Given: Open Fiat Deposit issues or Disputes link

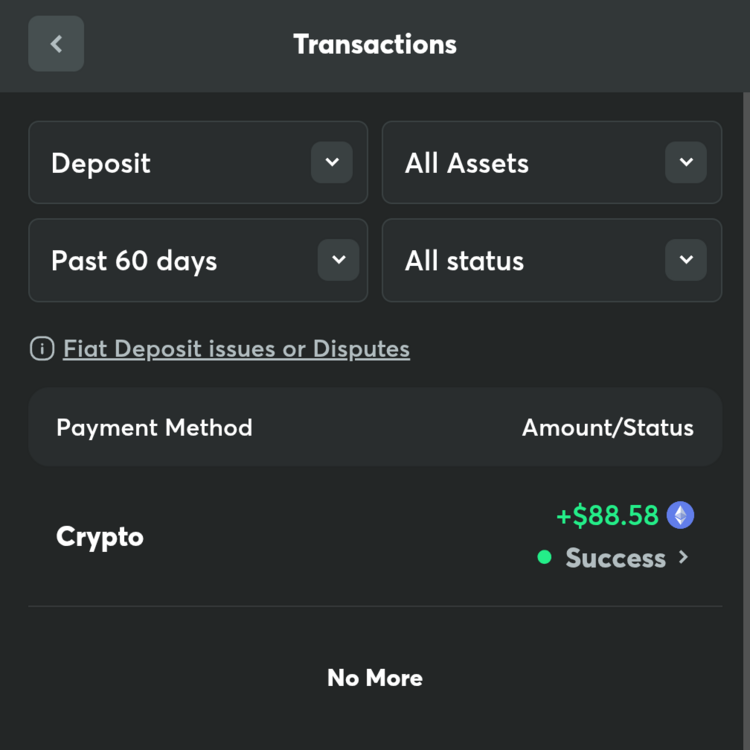Looking at the screenshot, I should [x=236, y=349].
